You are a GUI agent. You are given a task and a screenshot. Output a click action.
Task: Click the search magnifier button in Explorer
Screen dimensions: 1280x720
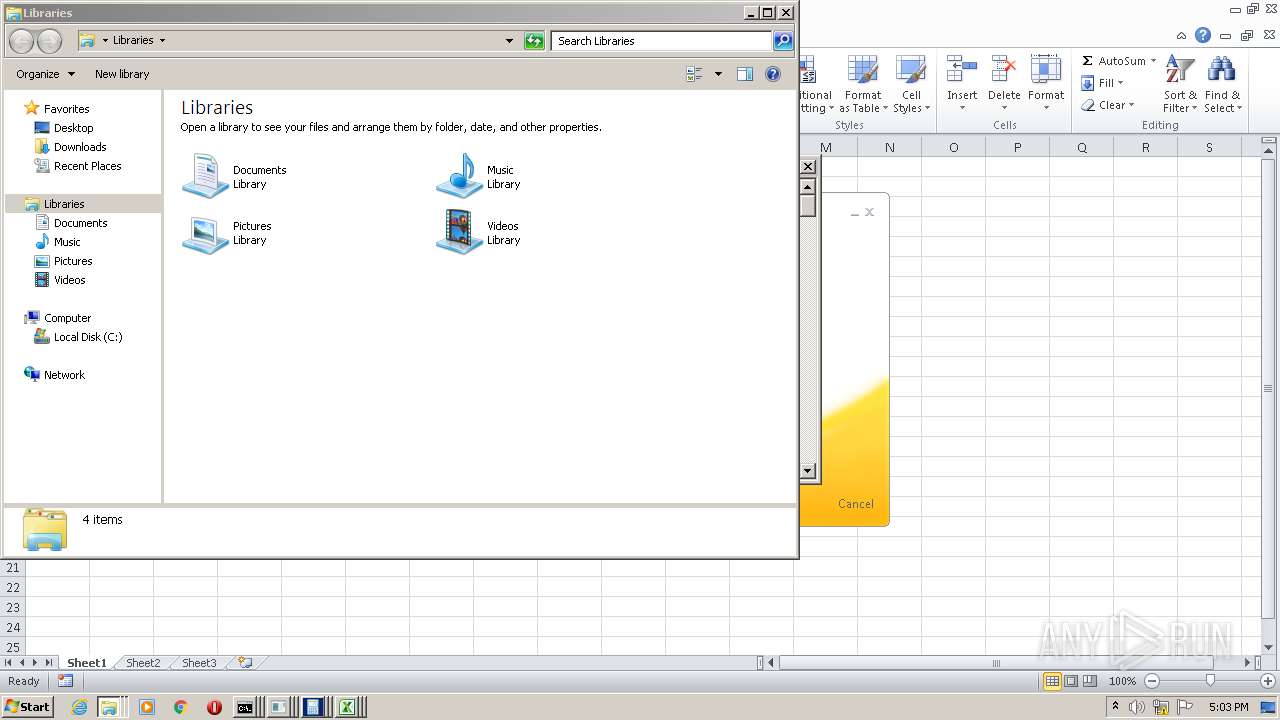[x=783, y=41]
